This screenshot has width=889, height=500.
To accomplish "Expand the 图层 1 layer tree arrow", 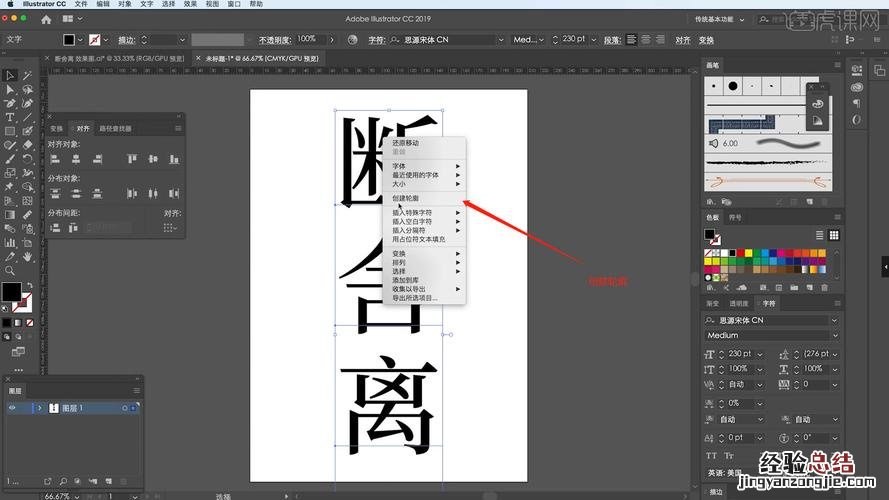I will coord(40,408).
